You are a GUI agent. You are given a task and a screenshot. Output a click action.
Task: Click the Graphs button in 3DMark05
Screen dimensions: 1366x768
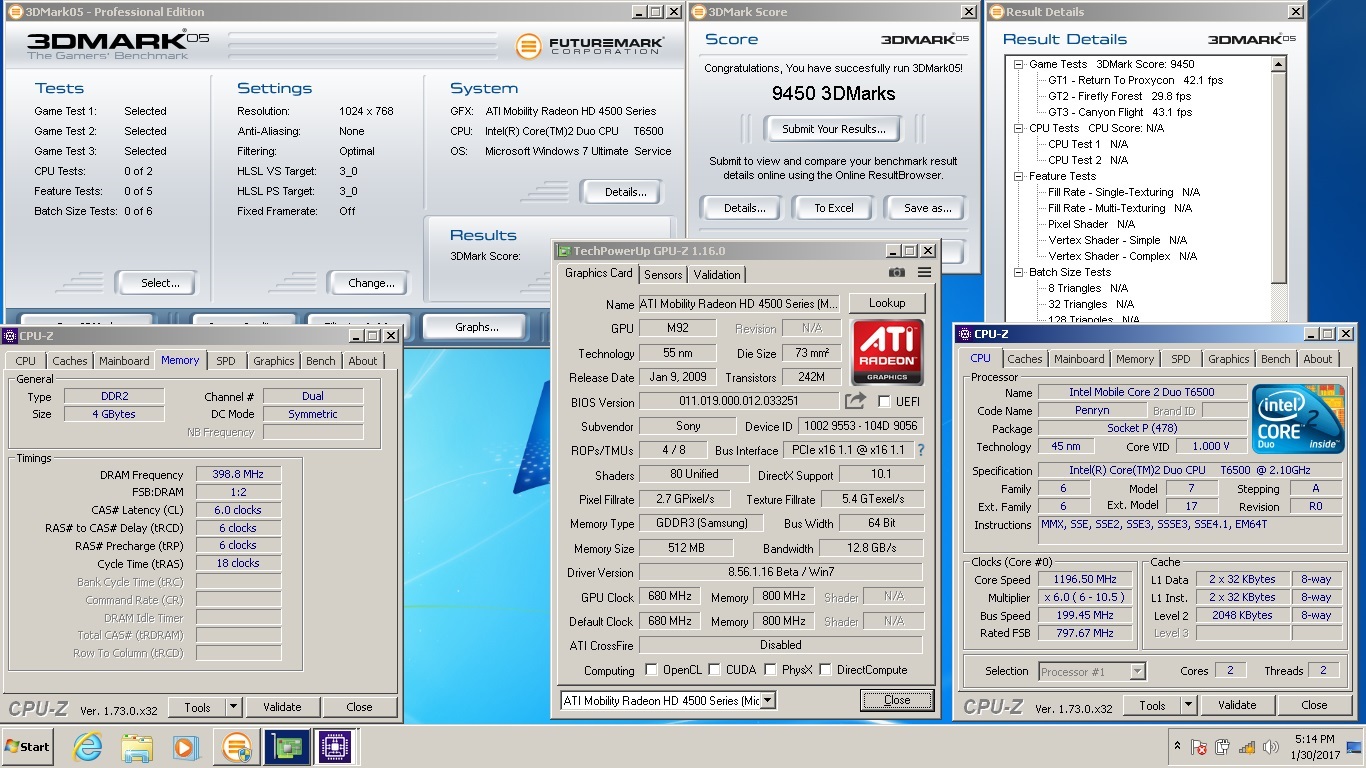[x=477, y=327]
